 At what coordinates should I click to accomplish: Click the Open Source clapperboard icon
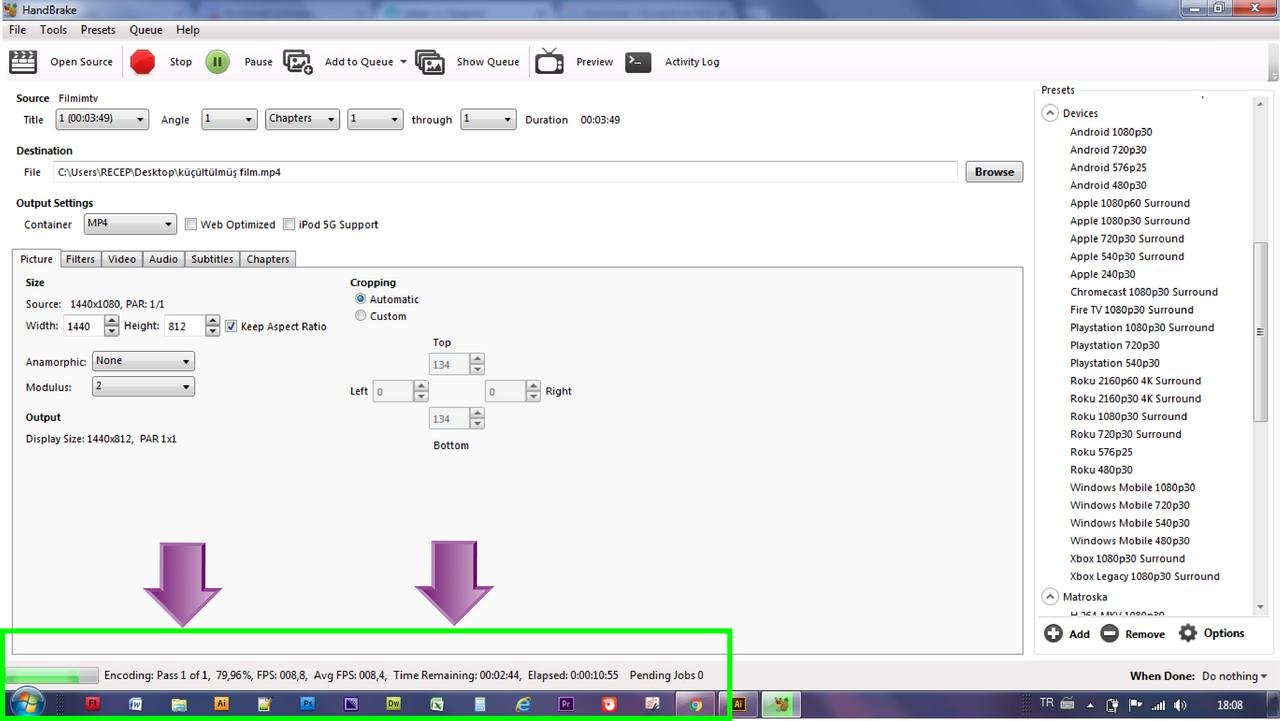click(x=23, y=62)
